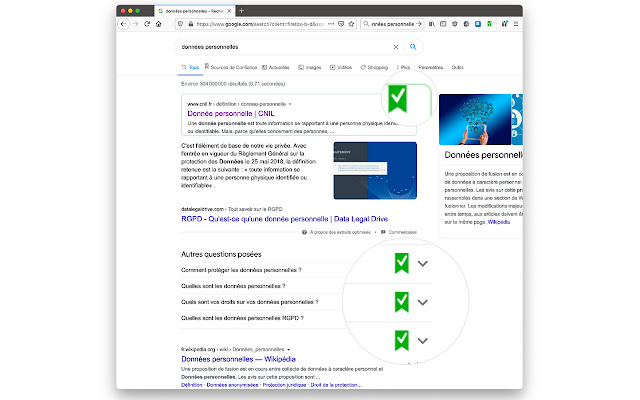640x400 pixels.
Task: Open Wikipédia link in knowledge panel
Action: [x=499, y=222]
